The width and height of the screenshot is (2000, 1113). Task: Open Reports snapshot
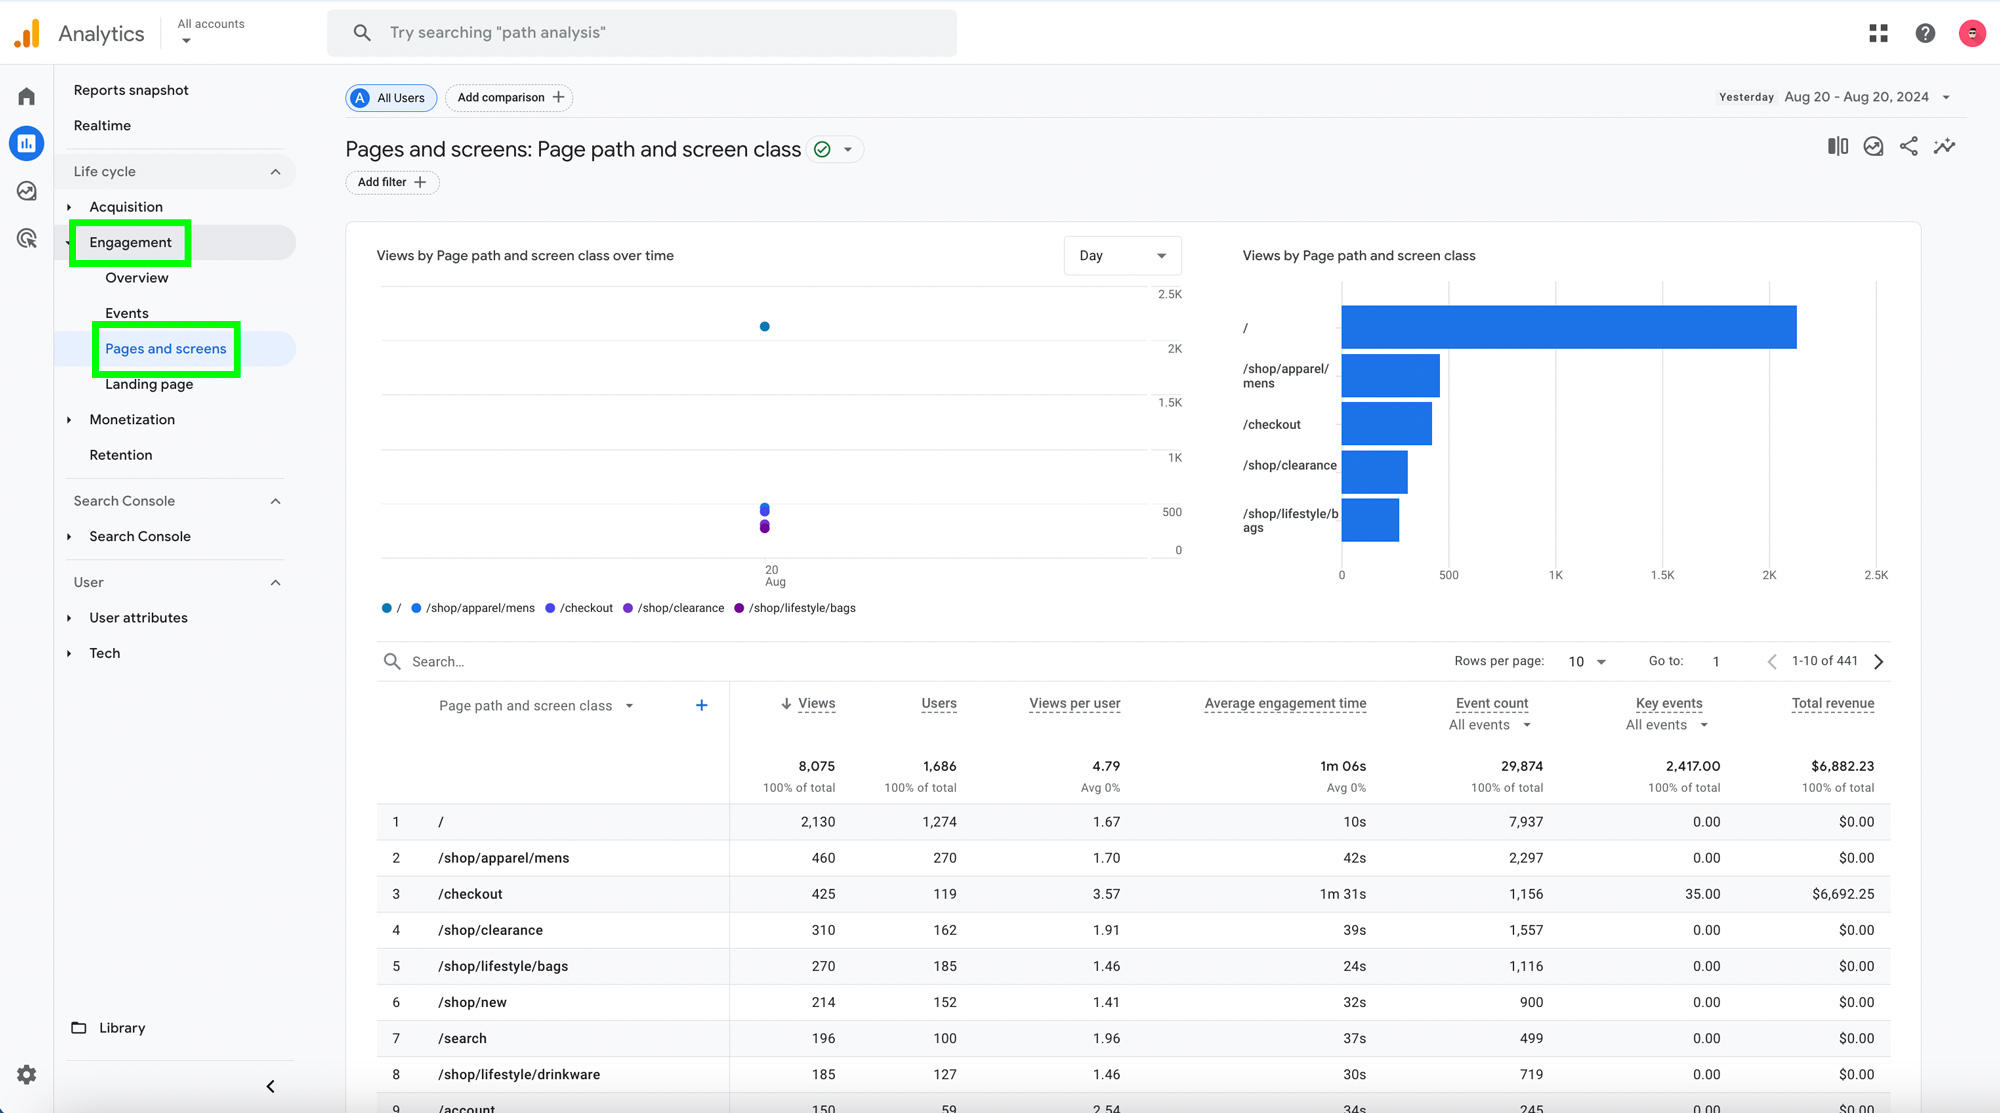131,90
